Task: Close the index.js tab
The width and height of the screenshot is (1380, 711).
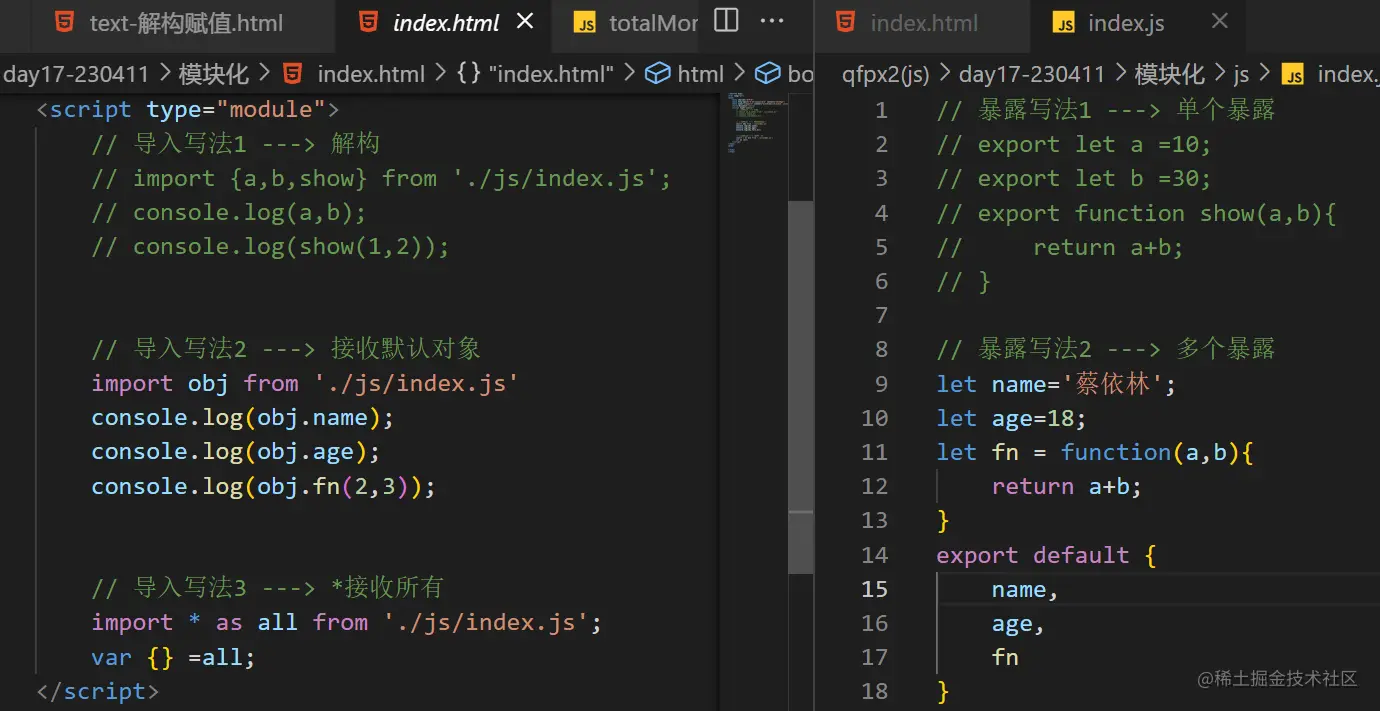Action: point(1218,20)
